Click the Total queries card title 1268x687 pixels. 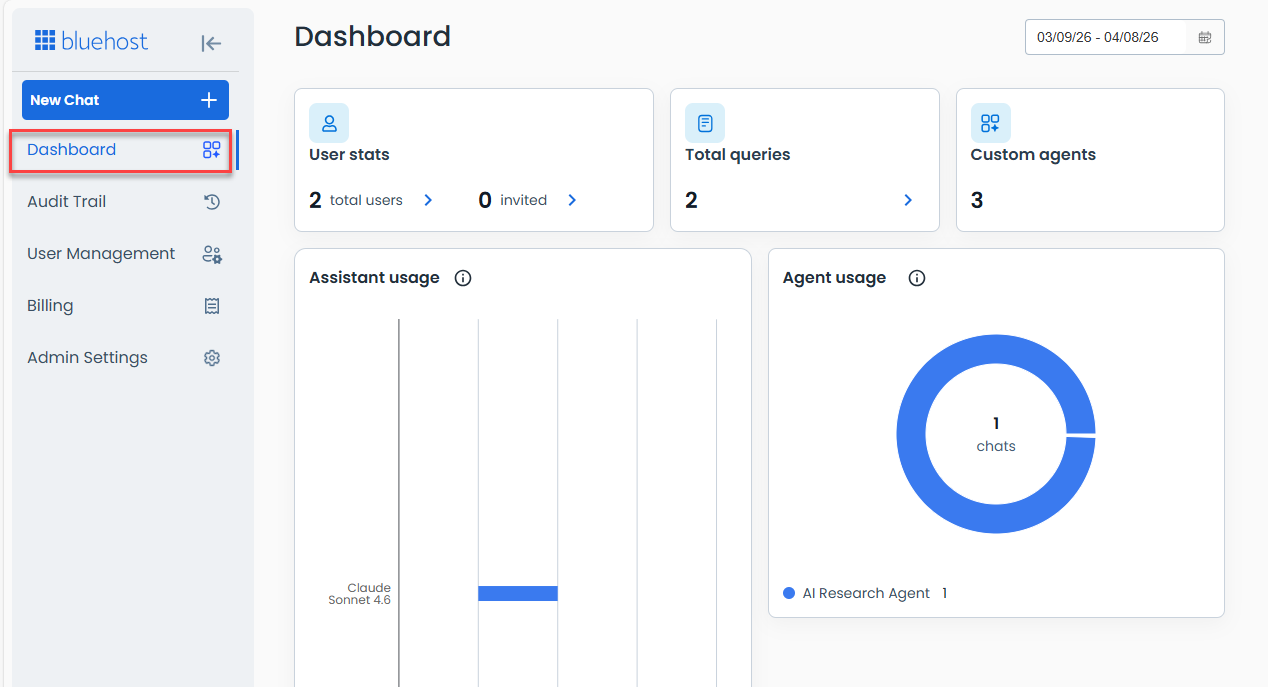coord(738,155)
